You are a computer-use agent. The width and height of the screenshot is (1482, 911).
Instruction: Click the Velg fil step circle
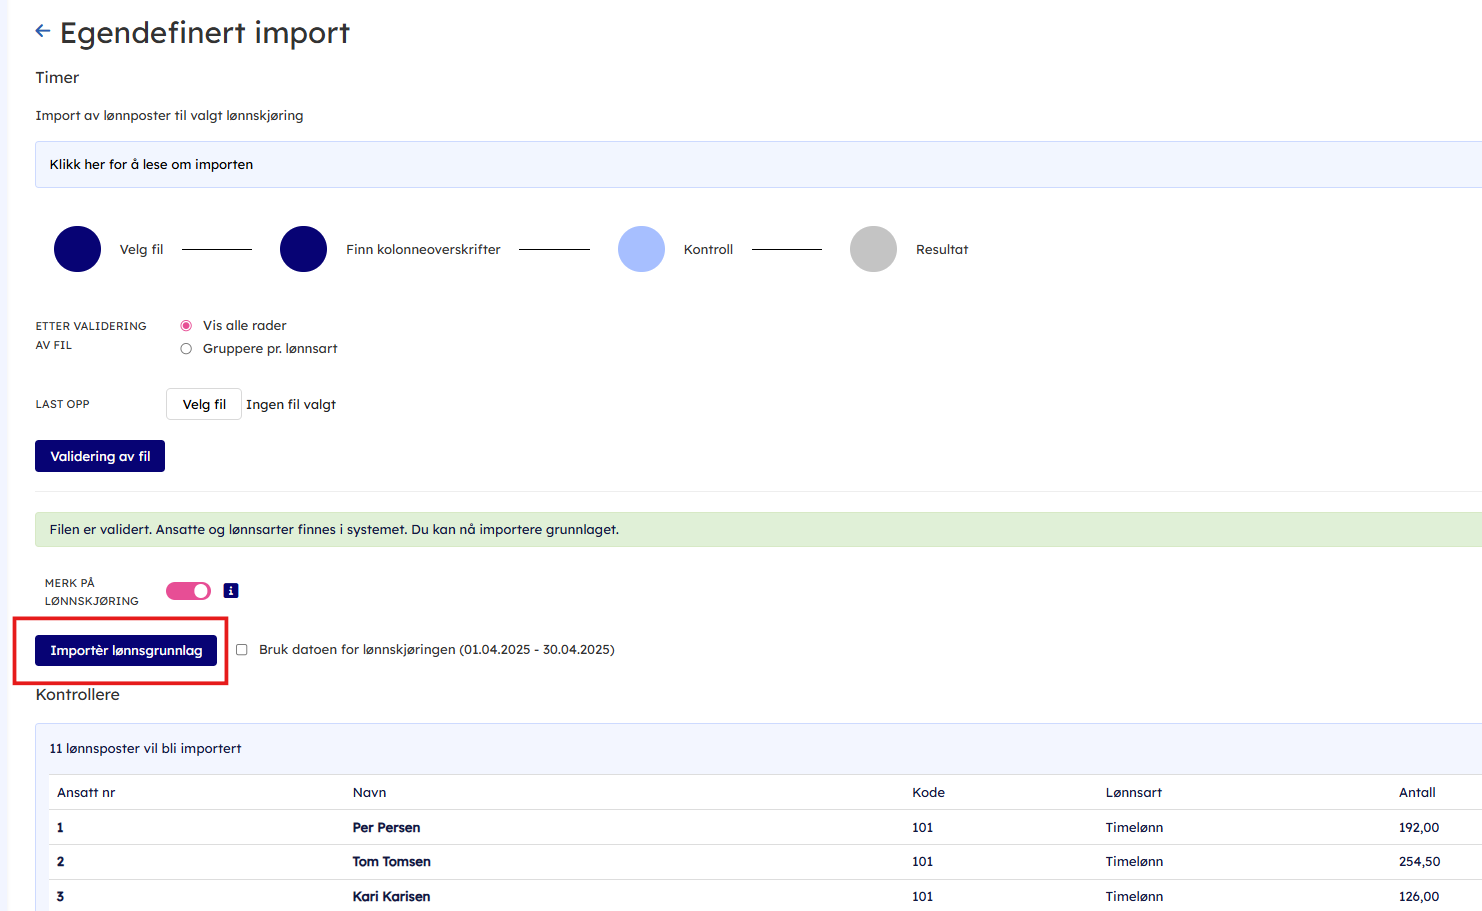coord(77,249)
